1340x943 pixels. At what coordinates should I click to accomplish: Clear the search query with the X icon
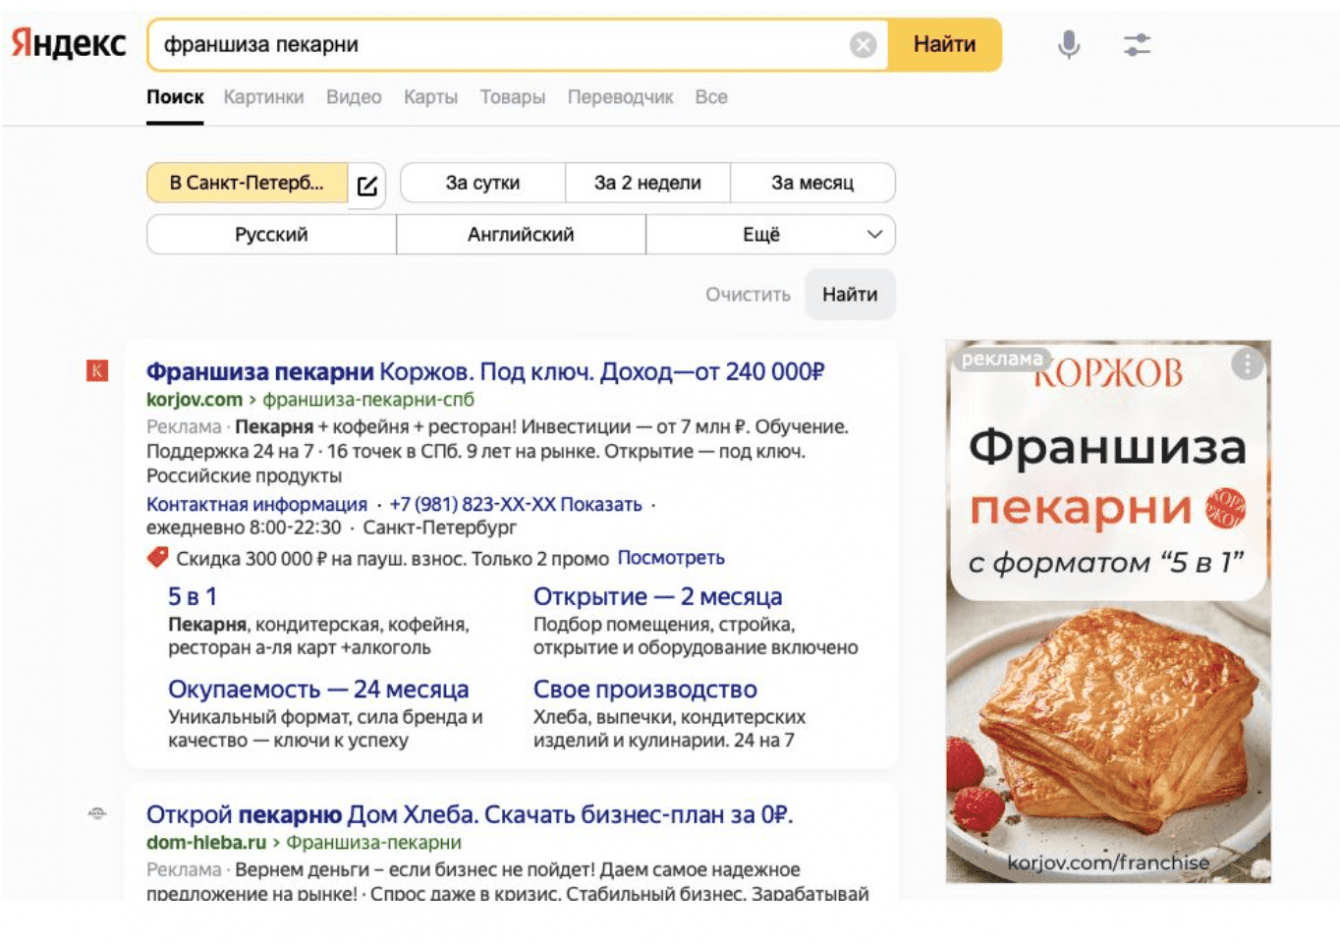(x=863, y=45)
